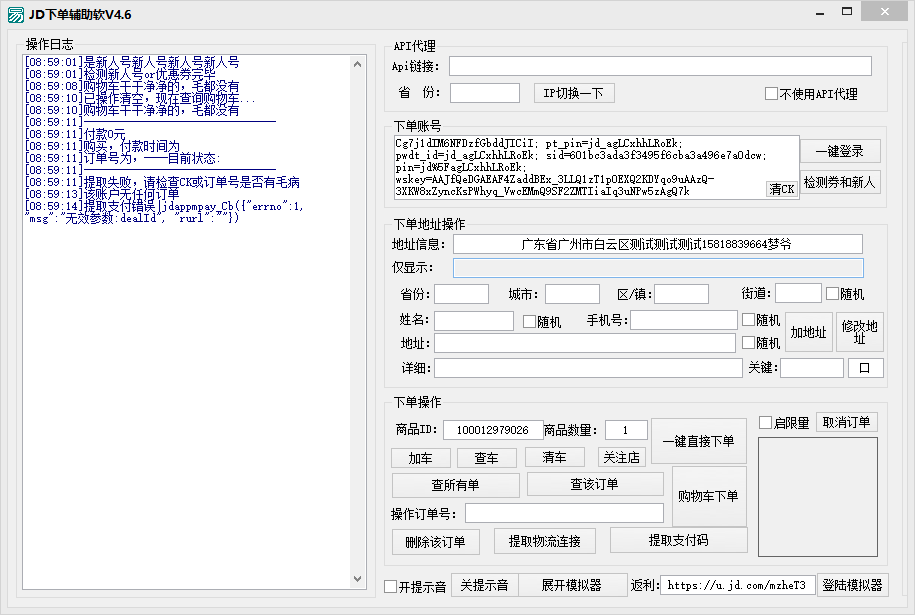Open 展开模拟器 button
This screenshot has height=615, width=915.
pos(571,585)
